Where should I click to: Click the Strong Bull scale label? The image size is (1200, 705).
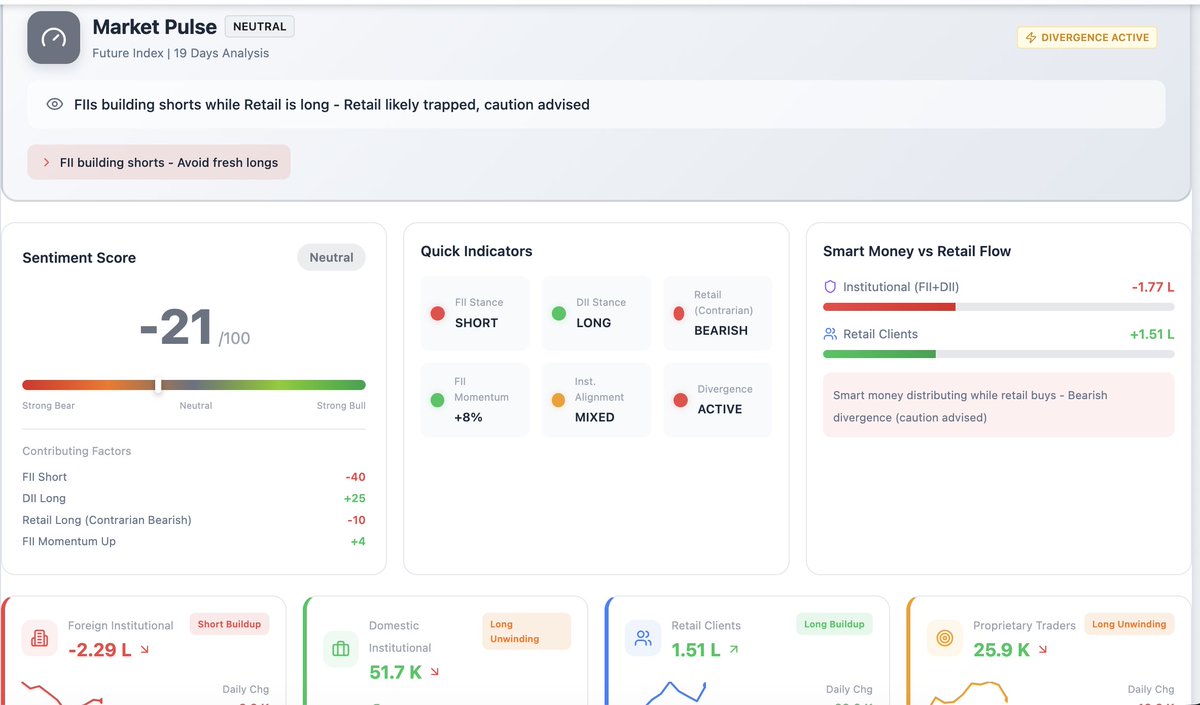pos(341,406)
